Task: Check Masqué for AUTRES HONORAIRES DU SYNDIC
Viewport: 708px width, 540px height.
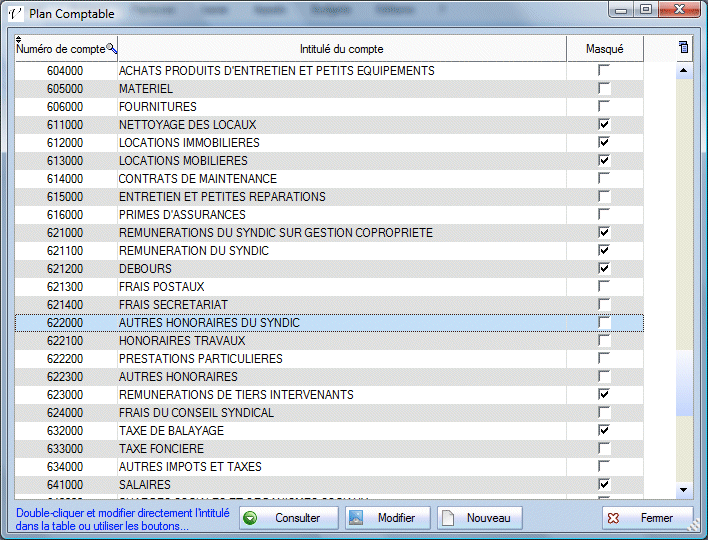Action: (x=604, y=323)
